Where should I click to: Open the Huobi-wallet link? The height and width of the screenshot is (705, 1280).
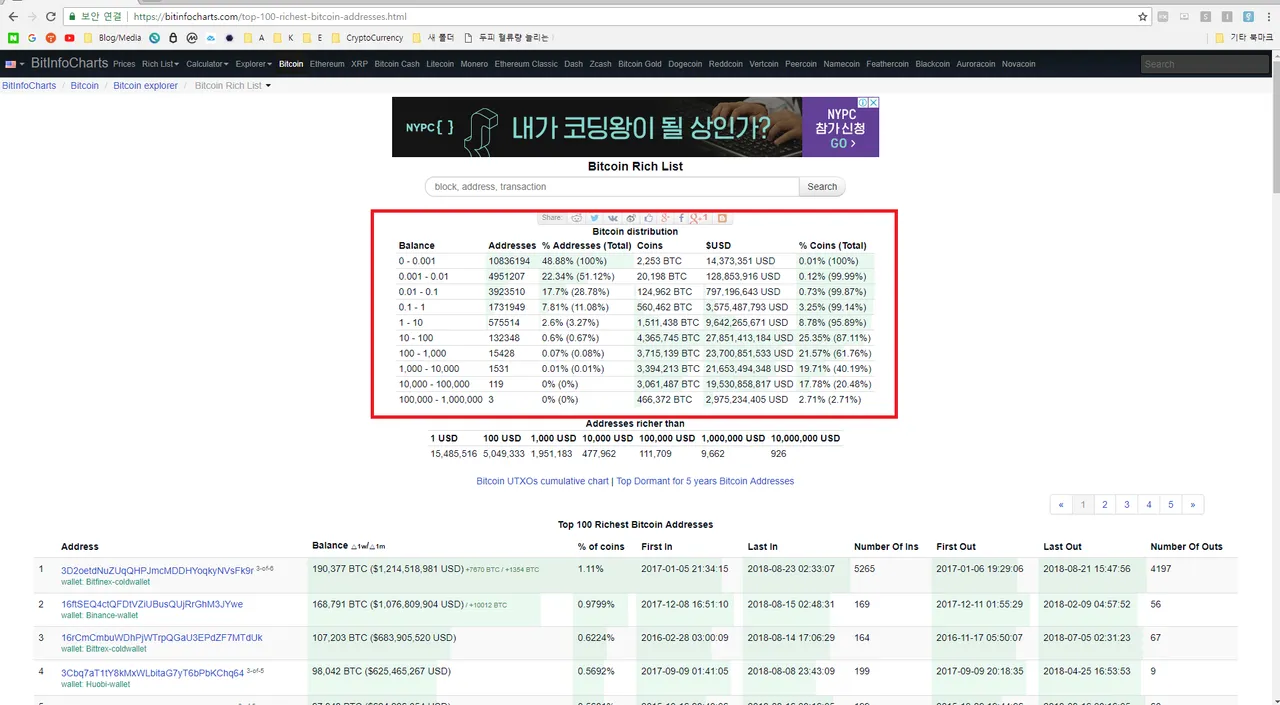click(x=108, y=684)
